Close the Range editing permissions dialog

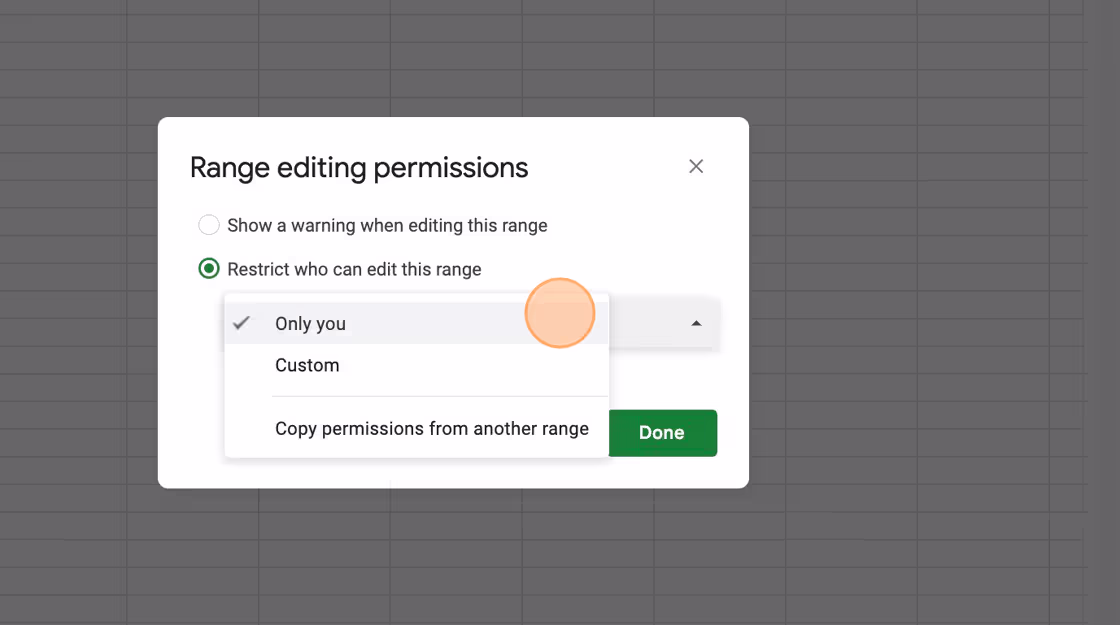click(x=696, y=166)
